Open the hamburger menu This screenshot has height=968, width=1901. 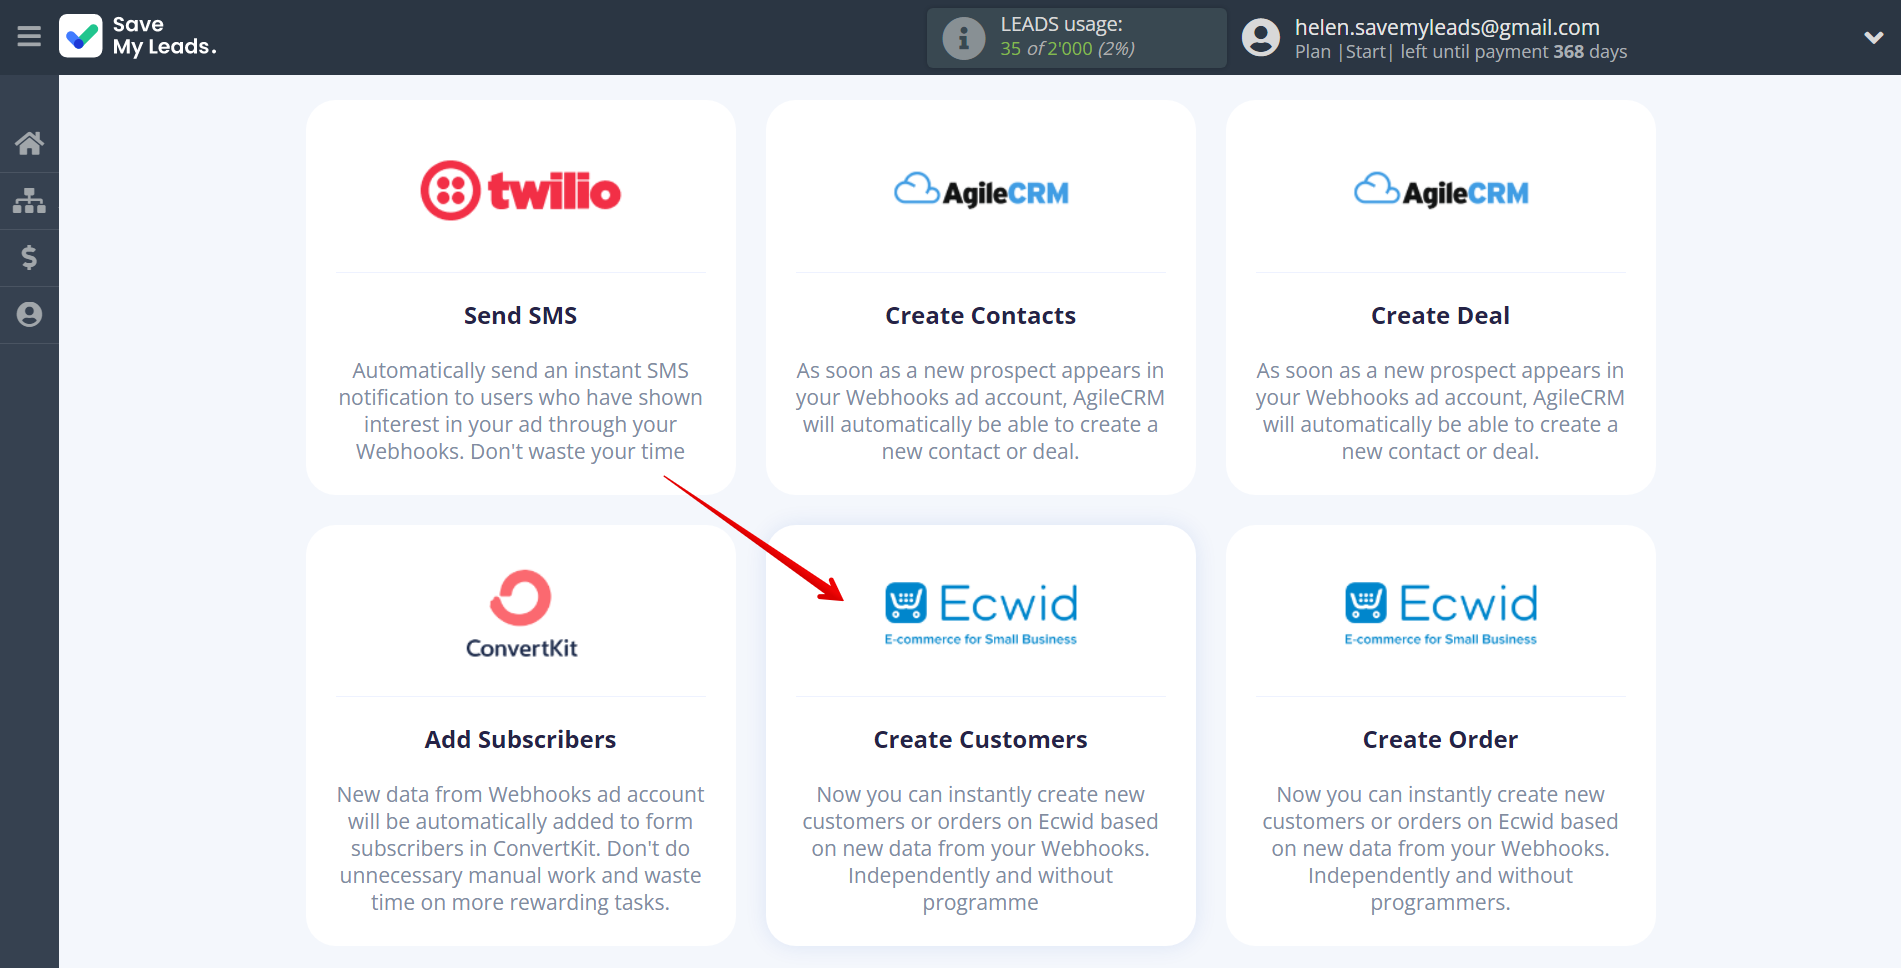[x=29, y=37]
